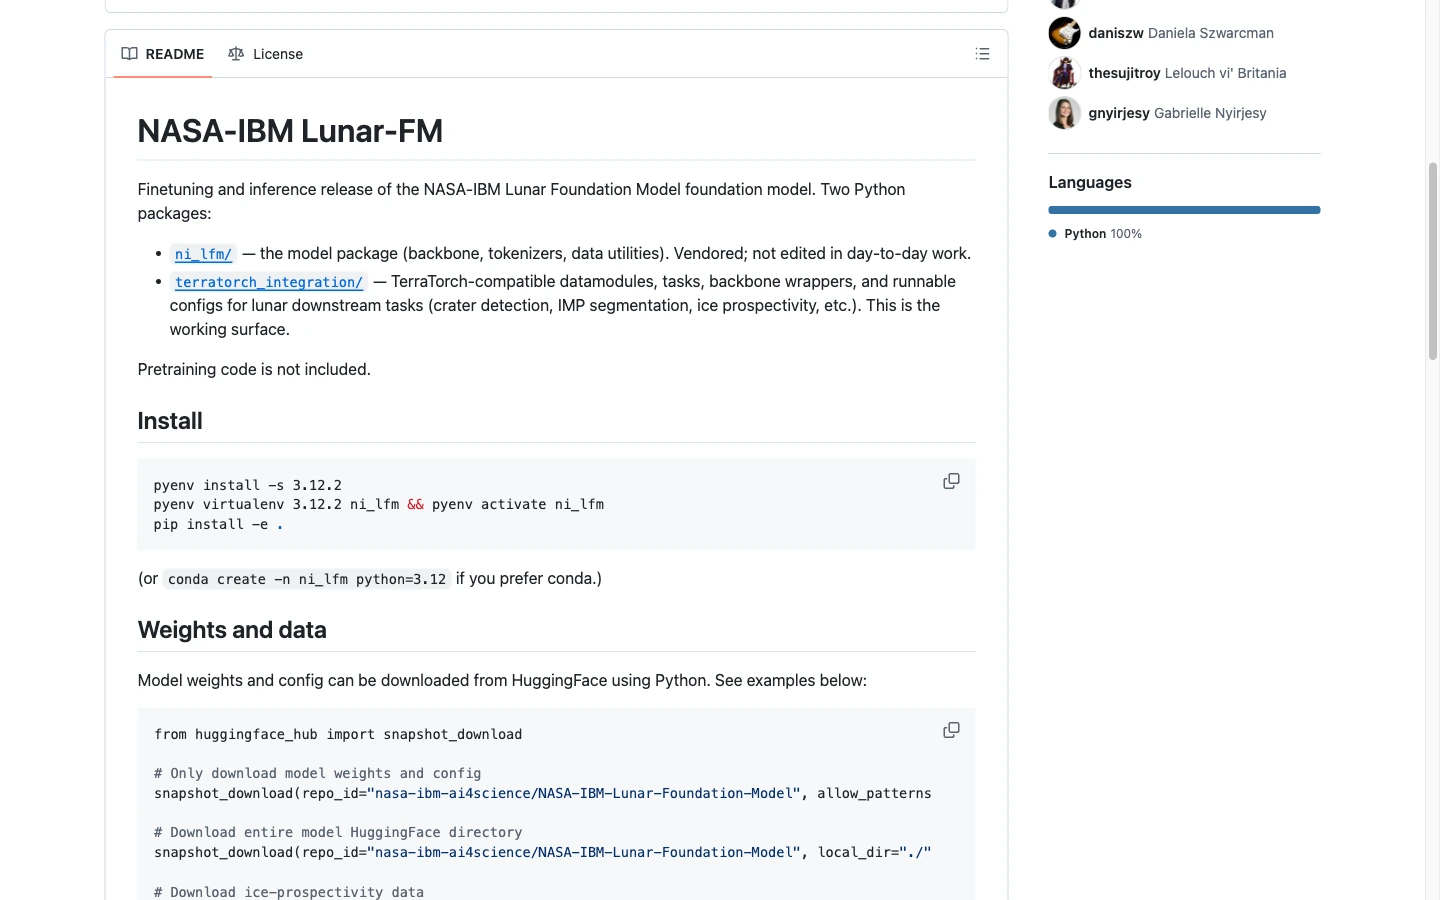Click daniszw avatar image
The height and width of the screenshot is (900, 1440).
(x=1064, y=33)
